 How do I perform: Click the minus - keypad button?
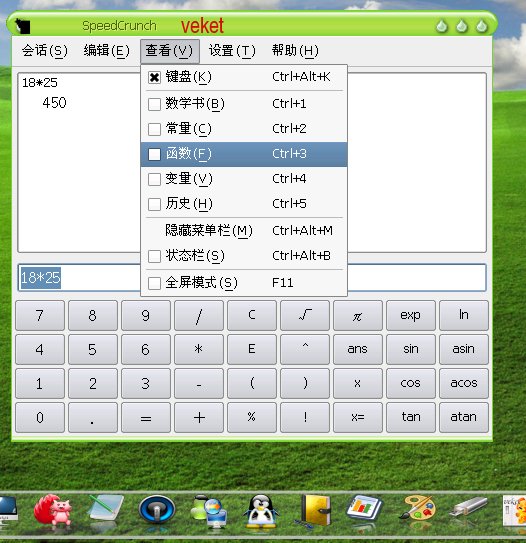coord(199,383)
